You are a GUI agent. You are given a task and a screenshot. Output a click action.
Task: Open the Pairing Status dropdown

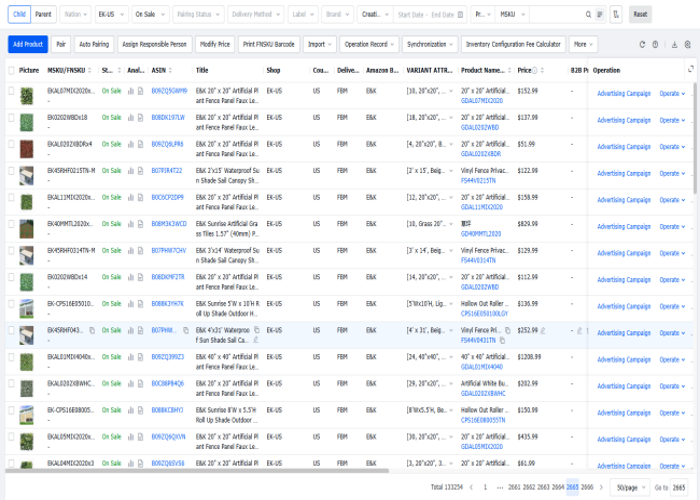(x=198, y=15)
